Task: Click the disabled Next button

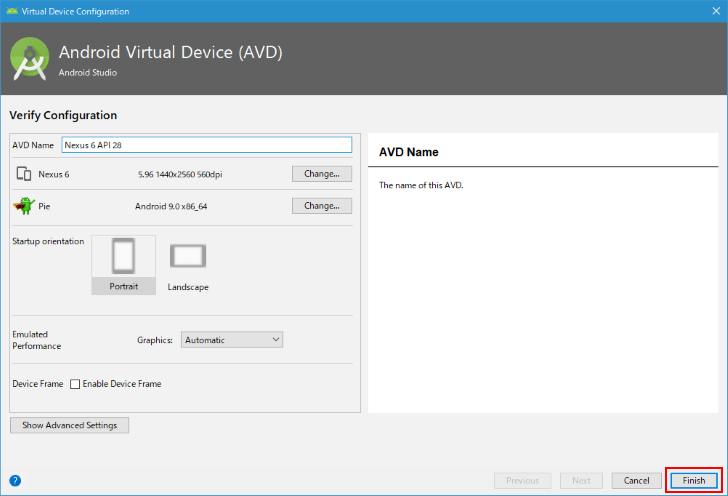Action: (581, 481)
